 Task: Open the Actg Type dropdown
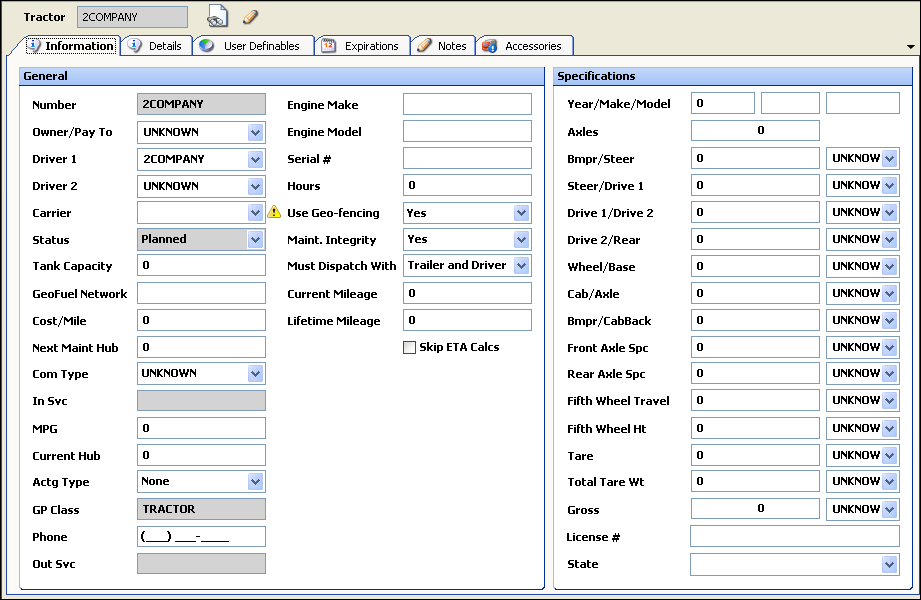(256, 482)
